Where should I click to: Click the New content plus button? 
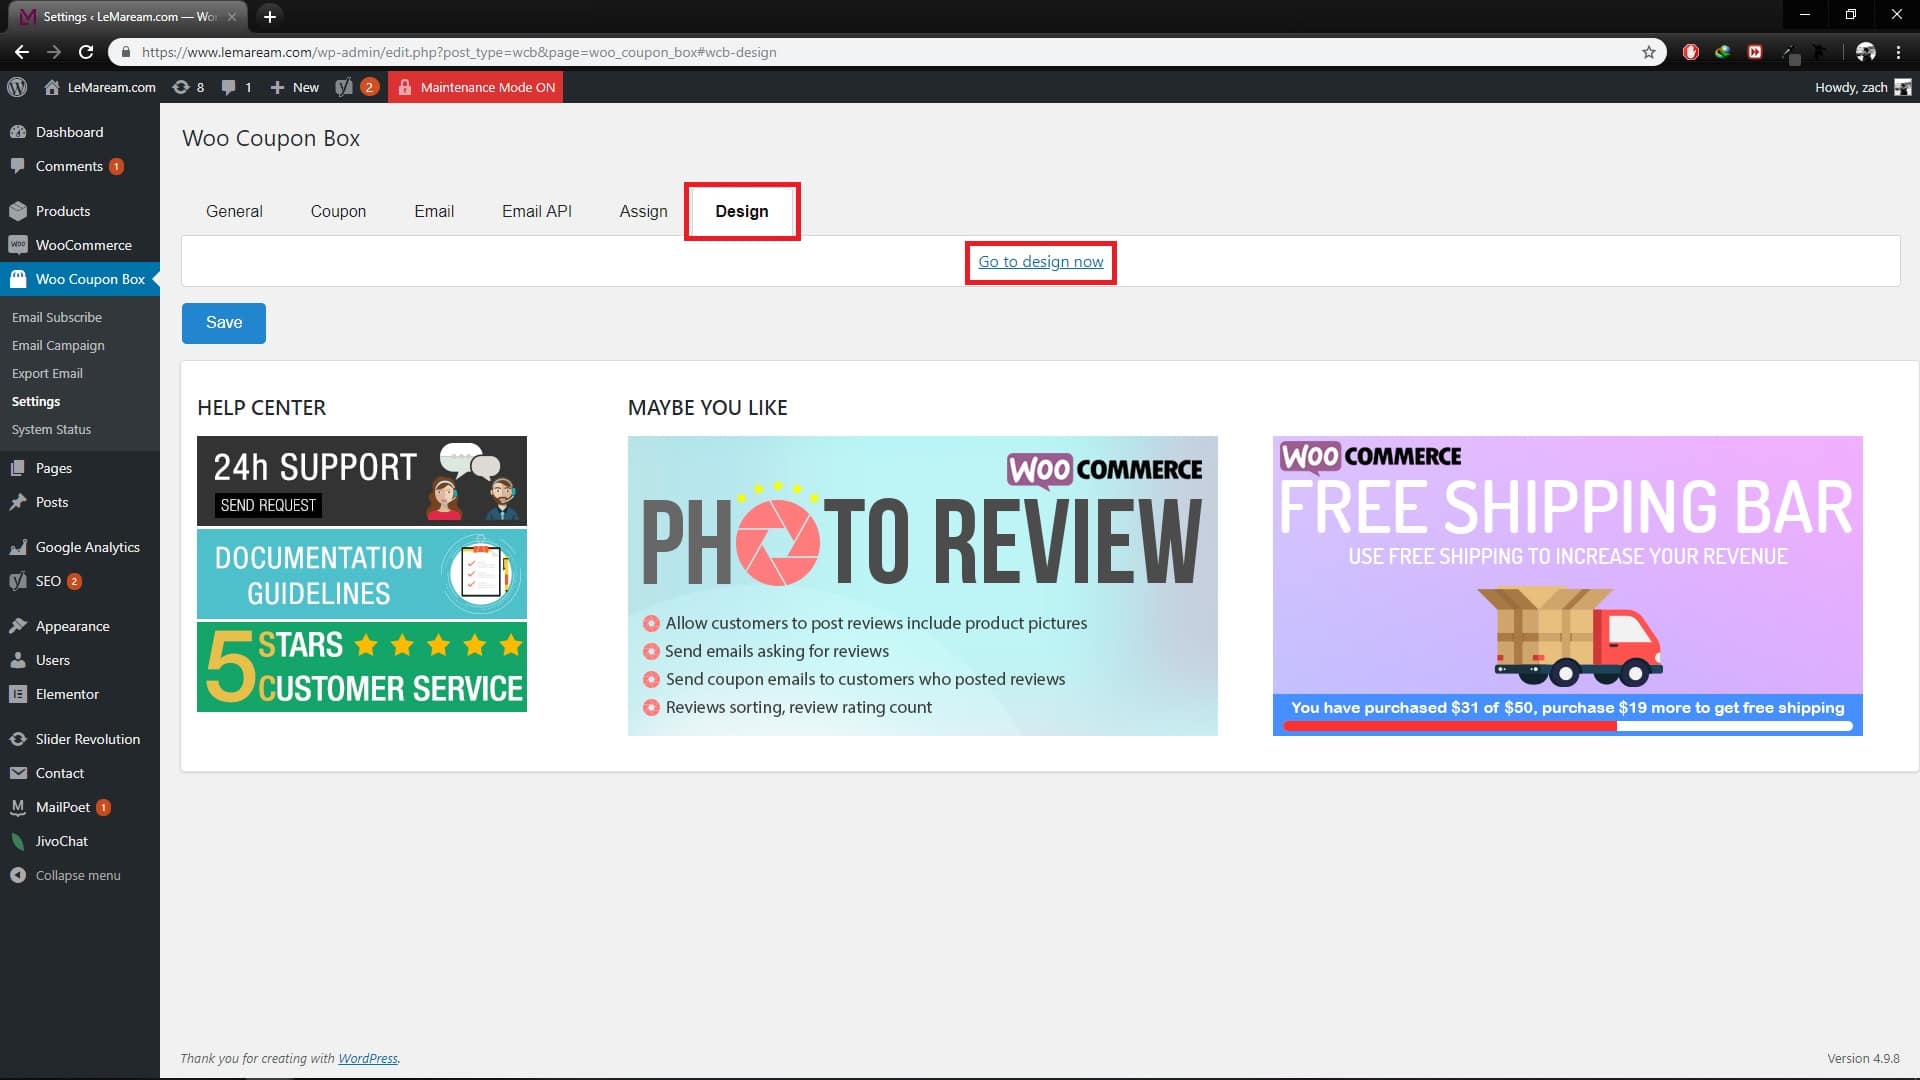(294, 87)
